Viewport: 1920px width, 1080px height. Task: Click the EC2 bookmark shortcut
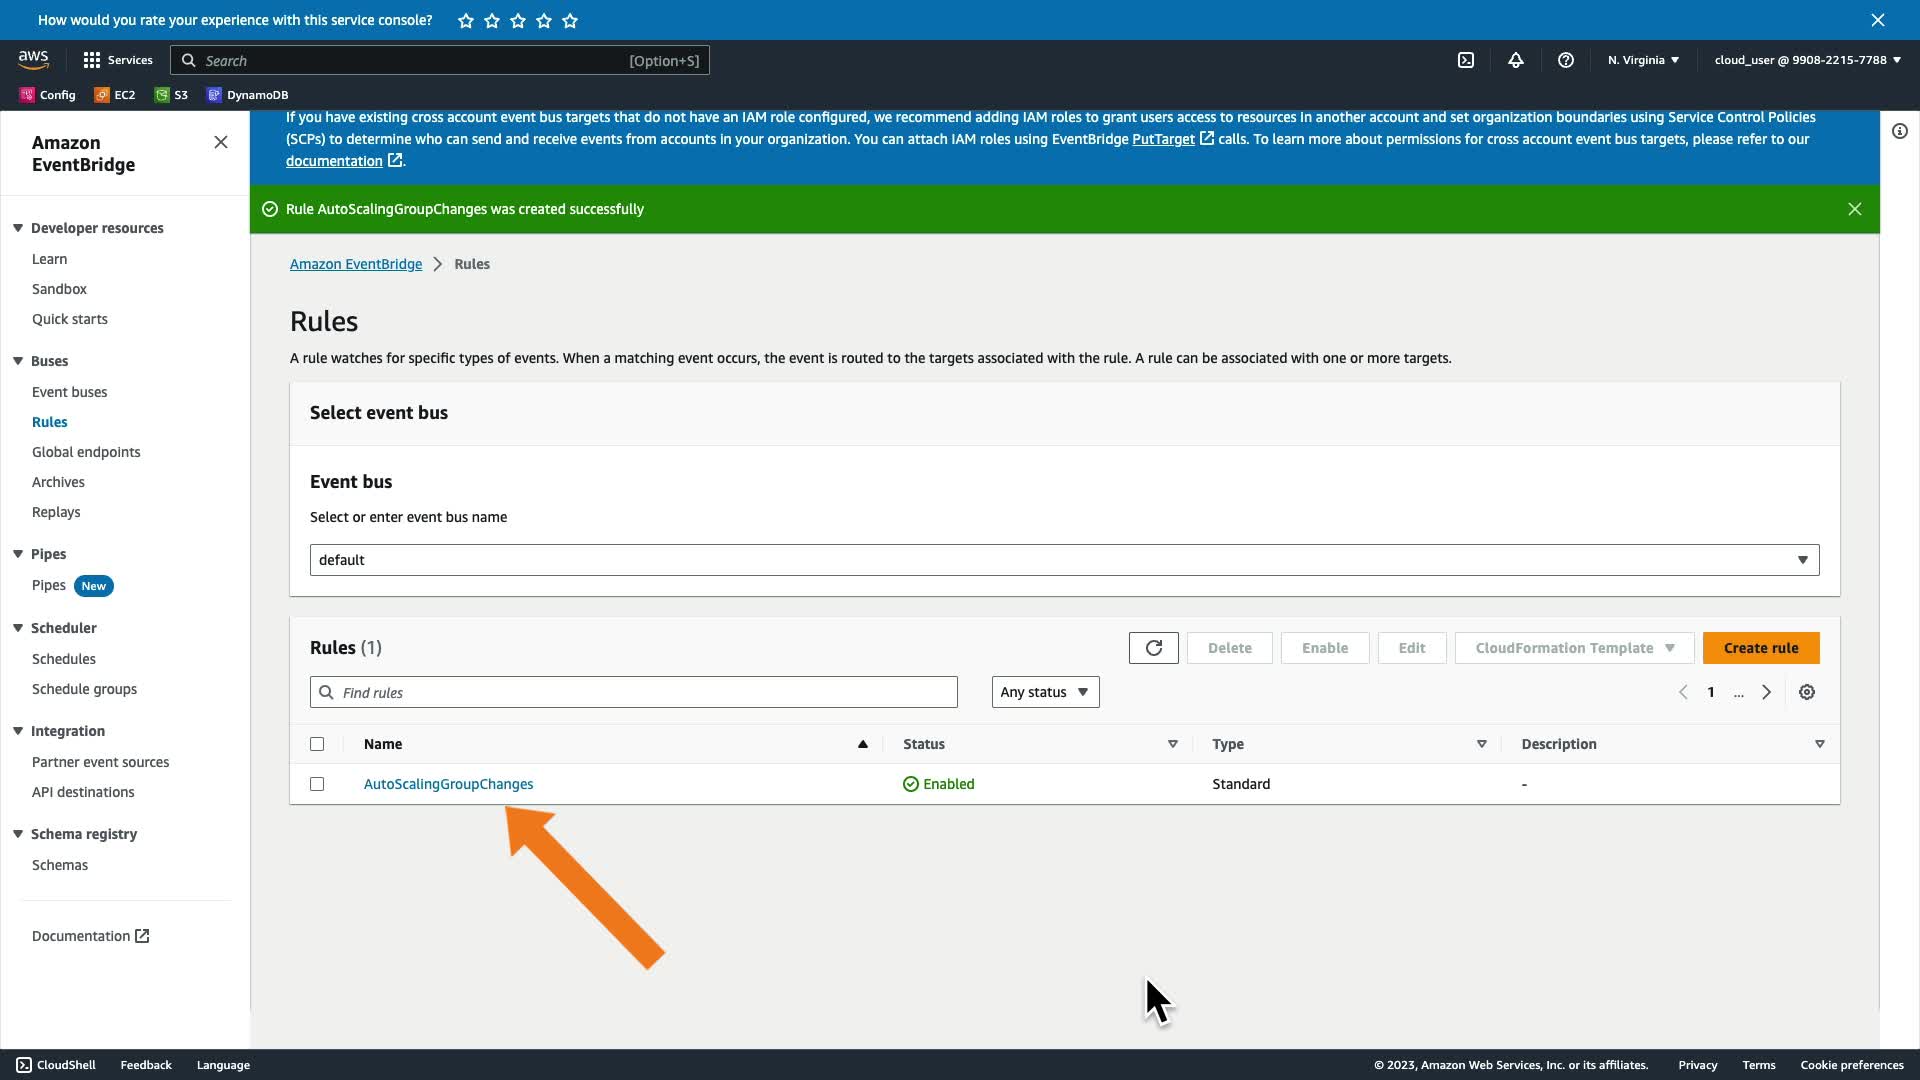click(115, 95)
